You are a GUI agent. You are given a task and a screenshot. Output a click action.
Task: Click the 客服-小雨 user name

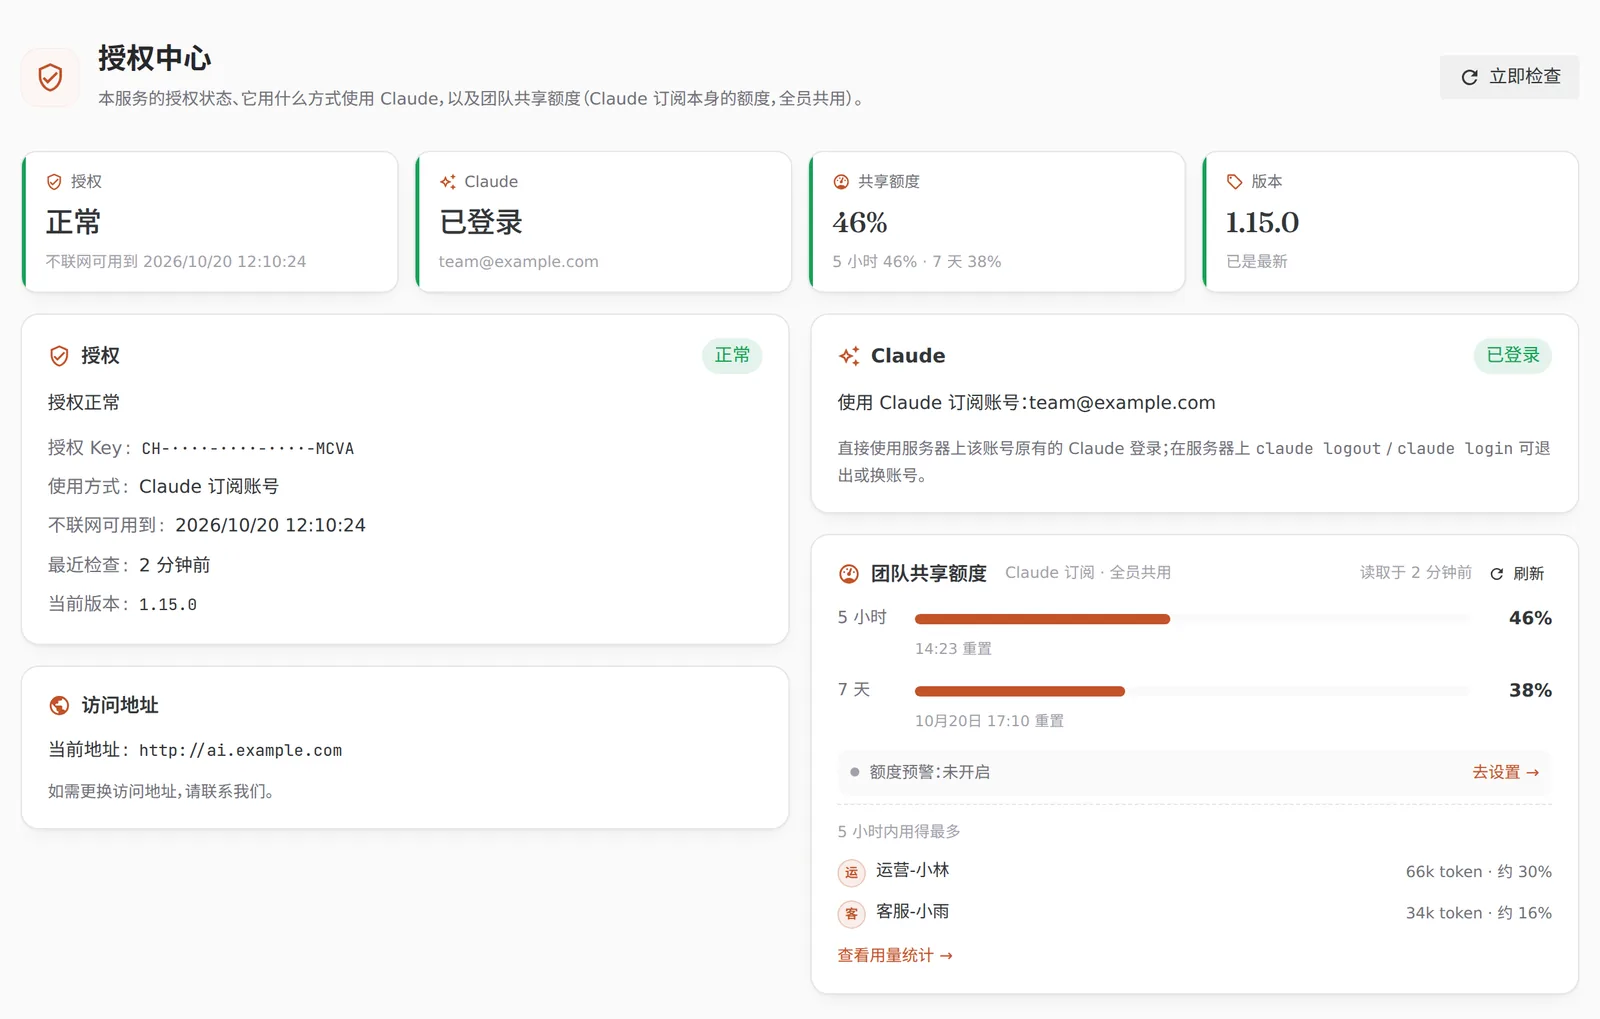pyautogui.click(x=912, y=912)
